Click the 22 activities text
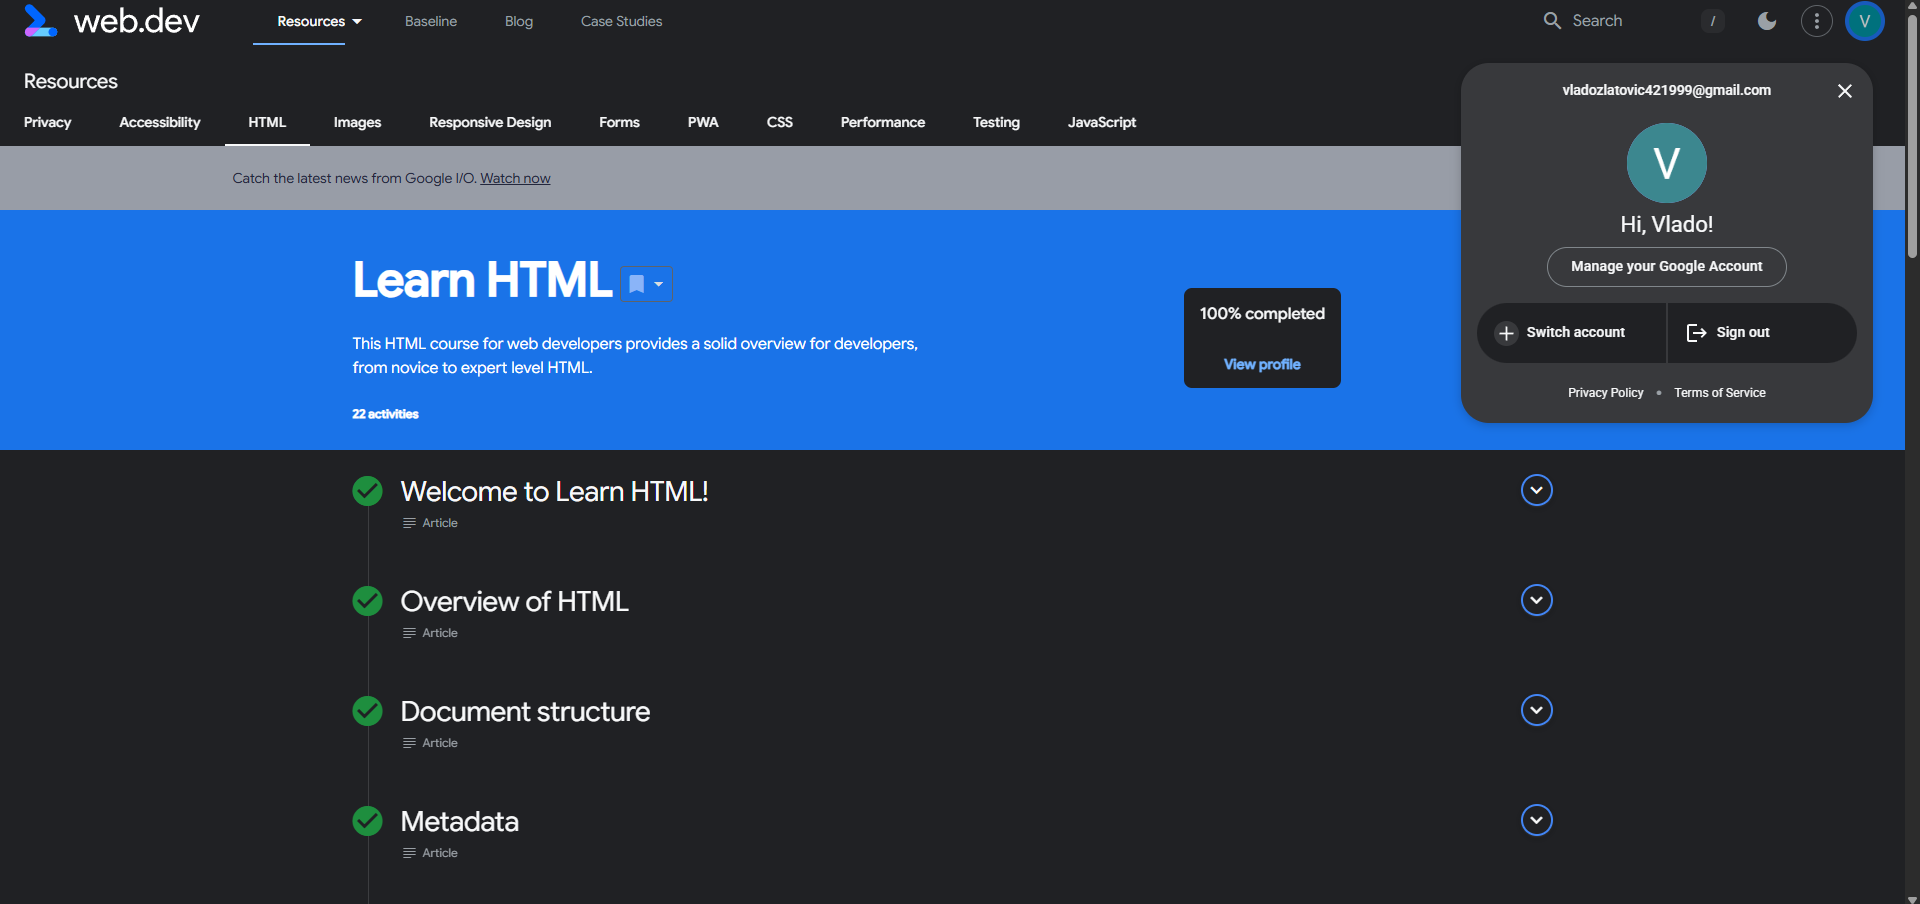Image resolution: width=1920 pixels, height=904 pixels. (x=385, y=414)
